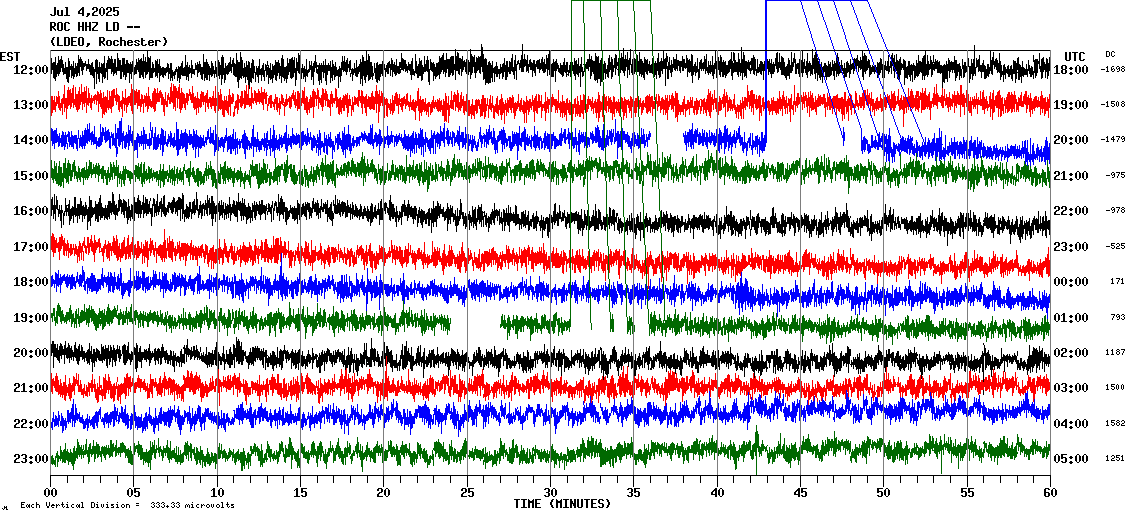Click the 171 DC offset value

point(1117,281)
